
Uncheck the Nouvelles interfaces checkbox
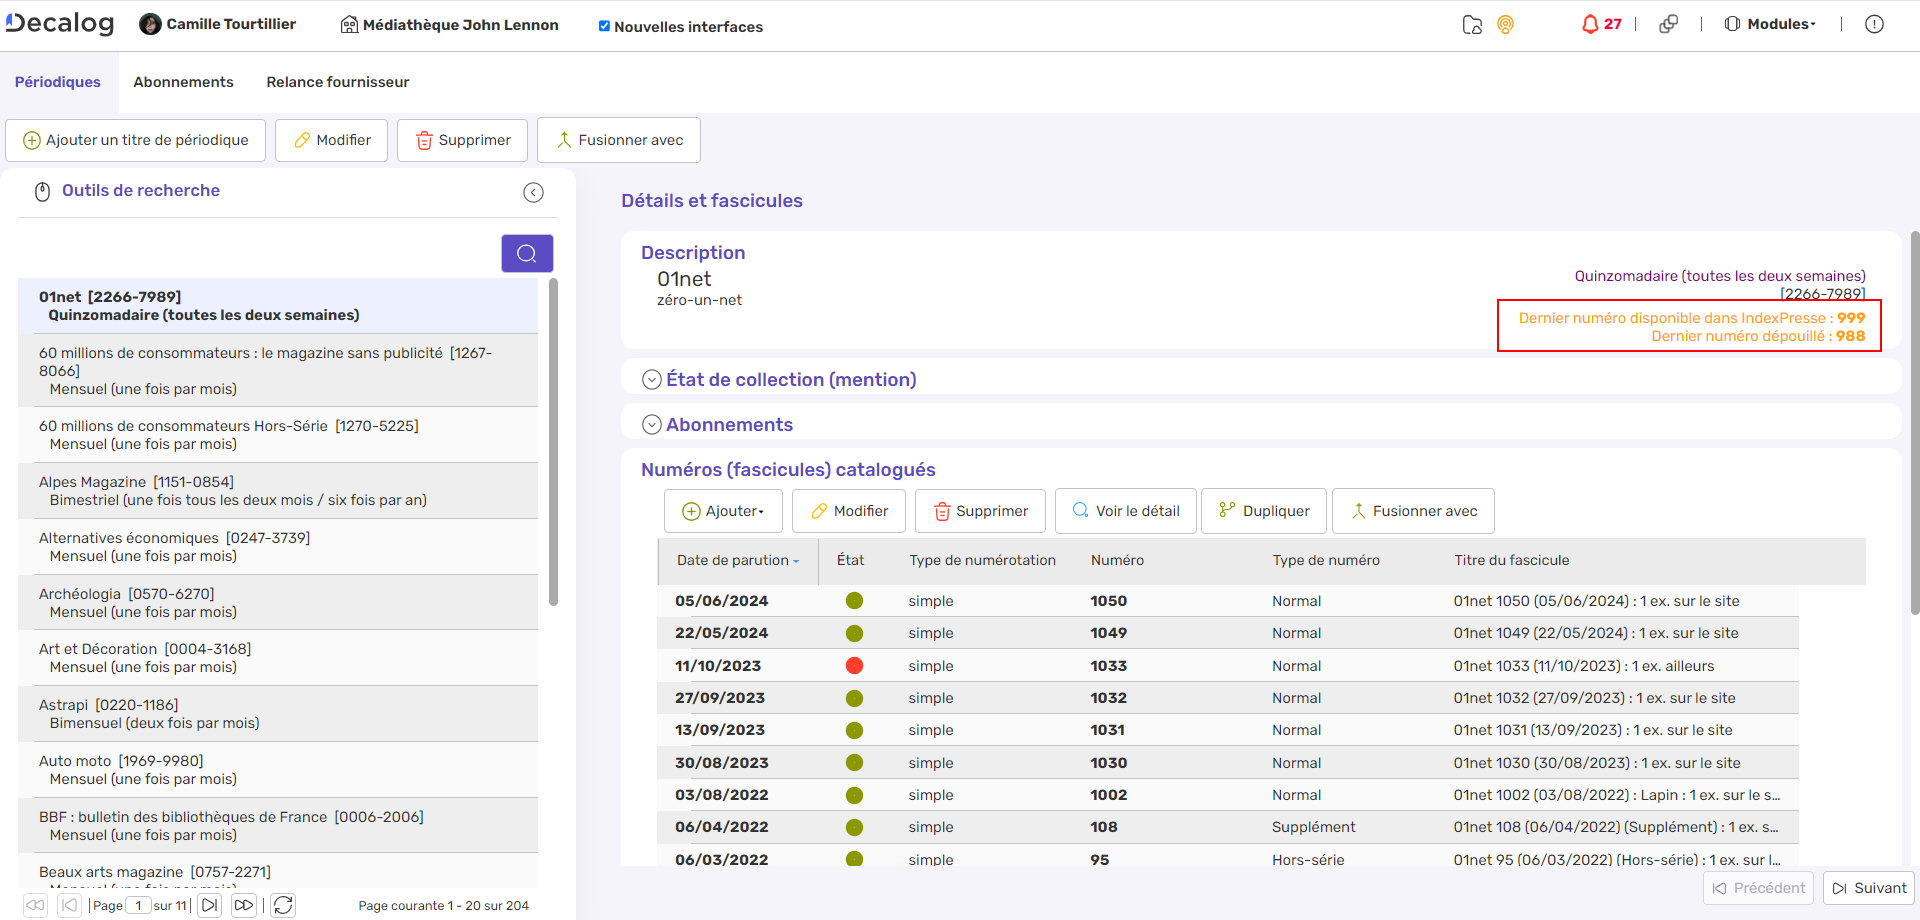point(604,26)
